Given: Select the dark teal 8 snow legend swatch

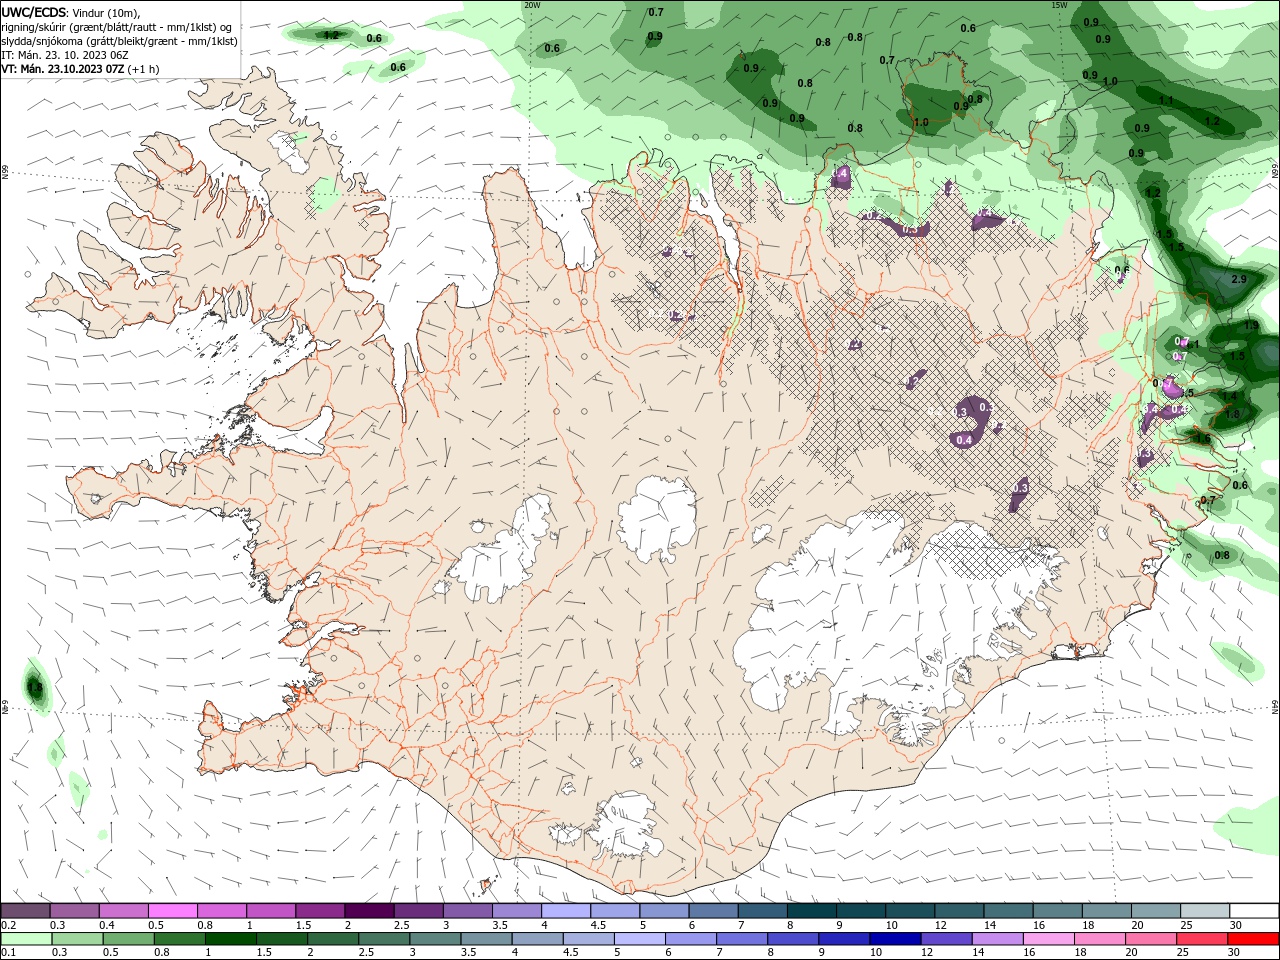Looking at the screenshot, I should (x=812, y=911).
